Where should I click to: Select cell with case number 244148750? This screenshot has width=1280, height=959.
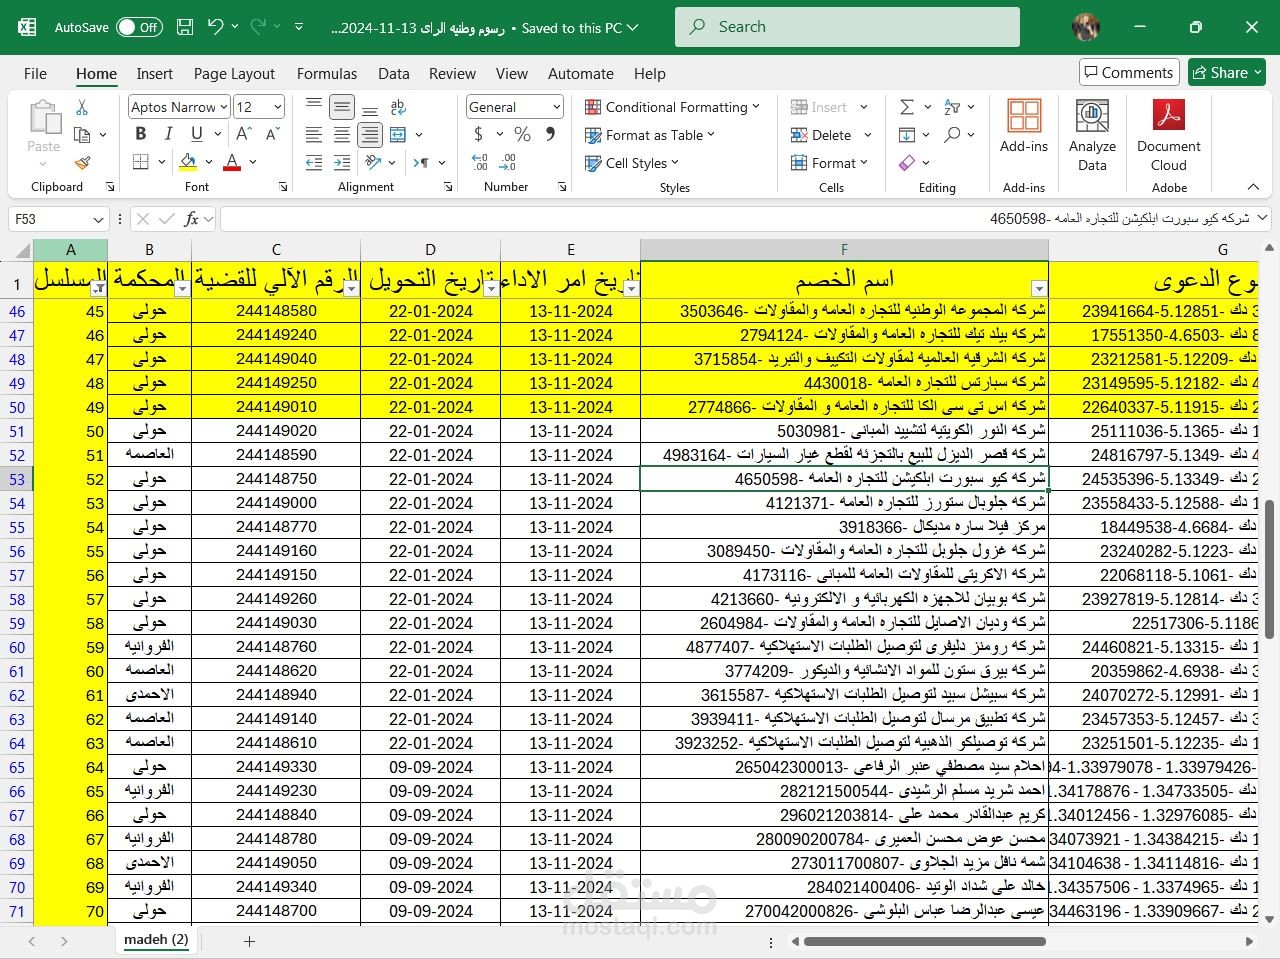[x=276, y=479]
